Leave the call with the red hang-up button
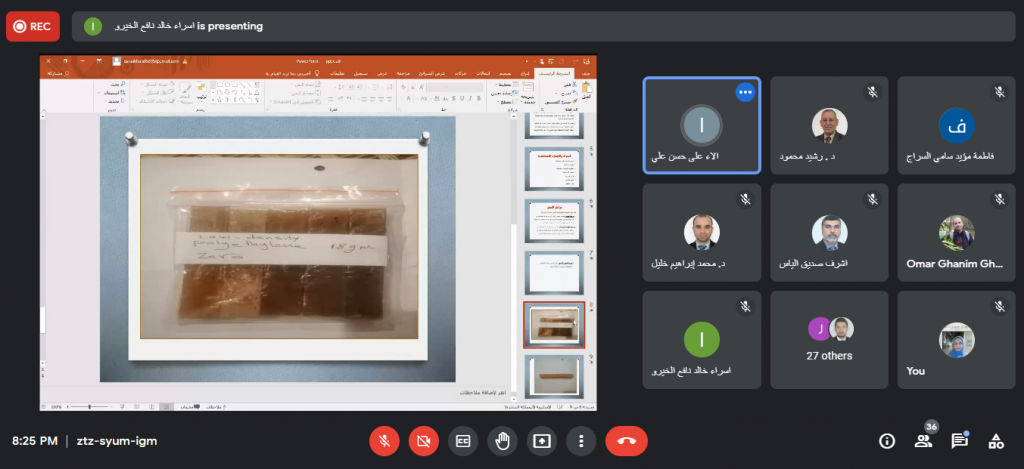 tap(626, 440)
